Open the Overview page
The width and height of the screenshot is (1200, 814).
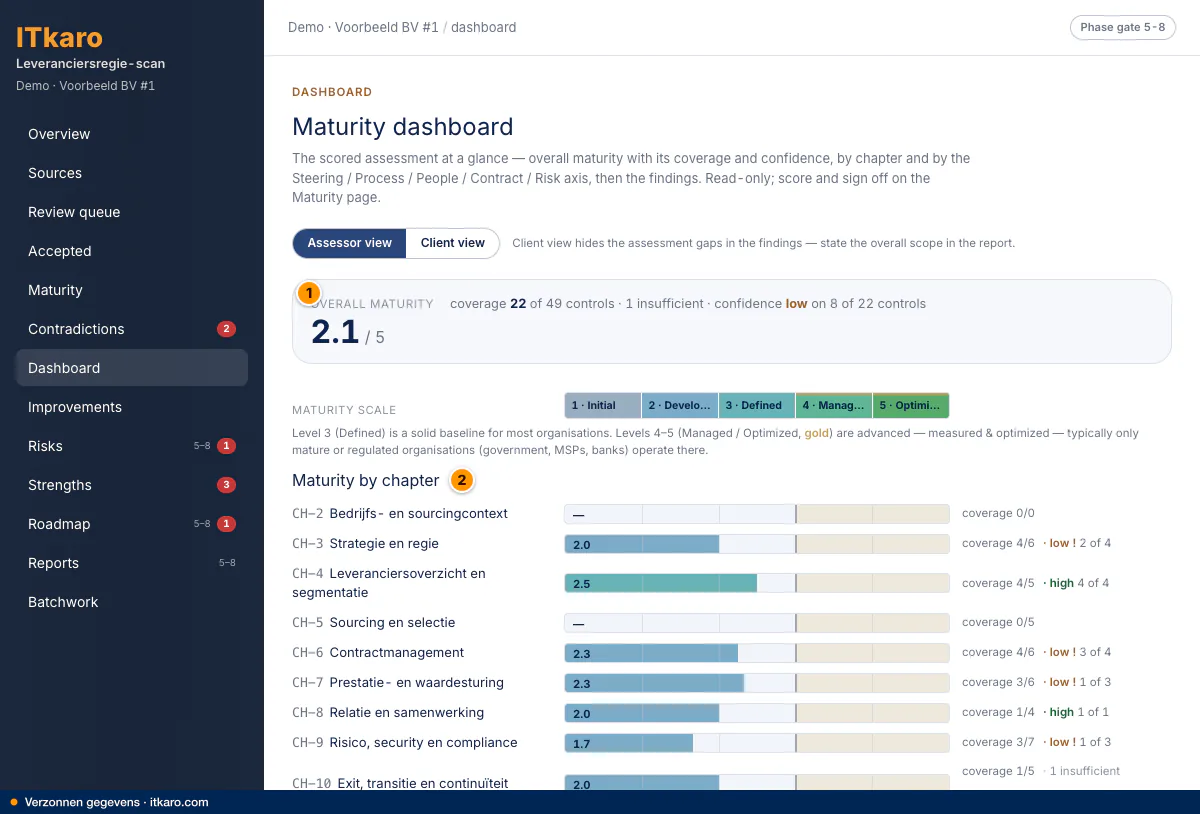pyautogui.click(x=132, y=134)
